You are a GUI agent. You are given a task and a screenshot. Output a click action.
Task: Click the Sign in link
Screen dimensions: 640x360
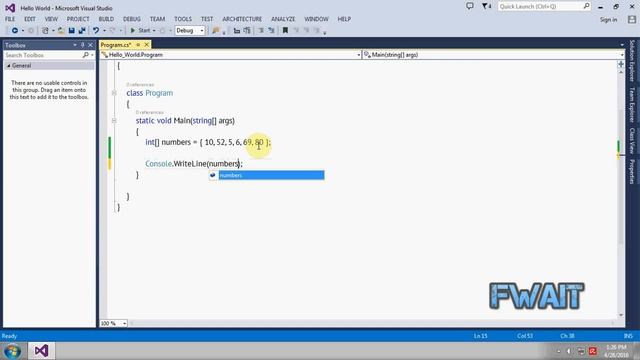tap(608, 20)
